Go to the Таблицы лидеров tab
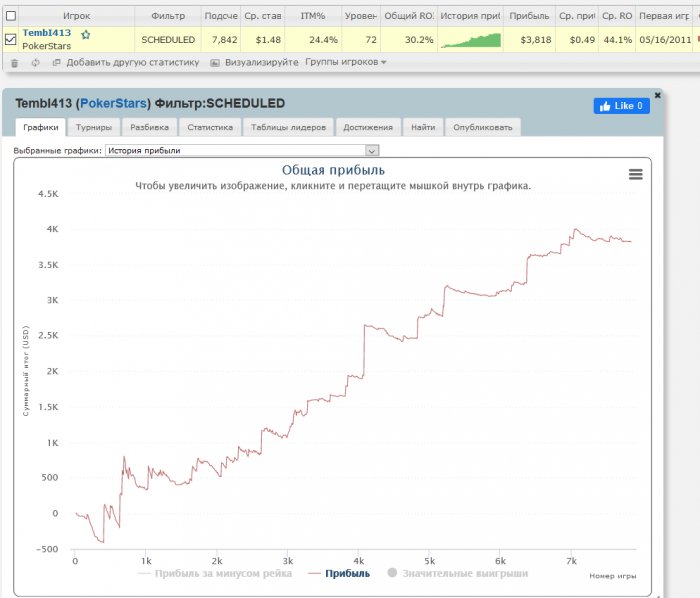This screenshot has width=700, height=598. (x=288, y=127)
